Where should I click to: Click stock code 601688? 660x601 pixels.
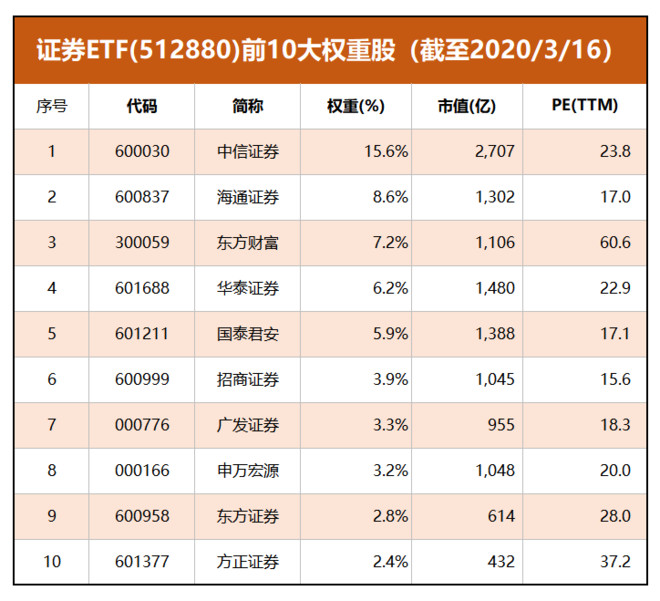[x=142, y=288]
